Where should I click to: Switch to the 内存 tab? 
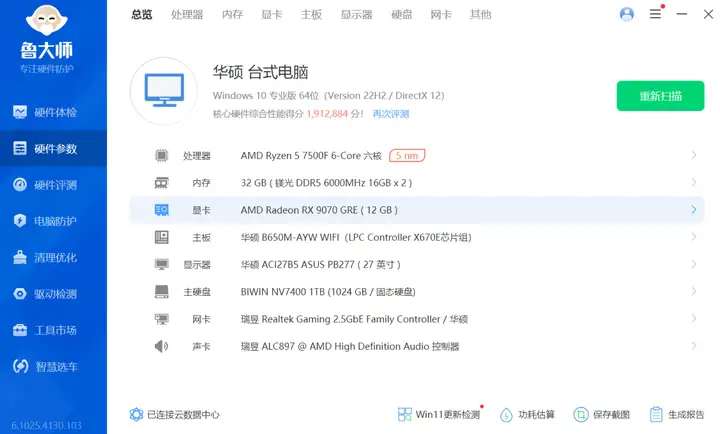(232, 14)
